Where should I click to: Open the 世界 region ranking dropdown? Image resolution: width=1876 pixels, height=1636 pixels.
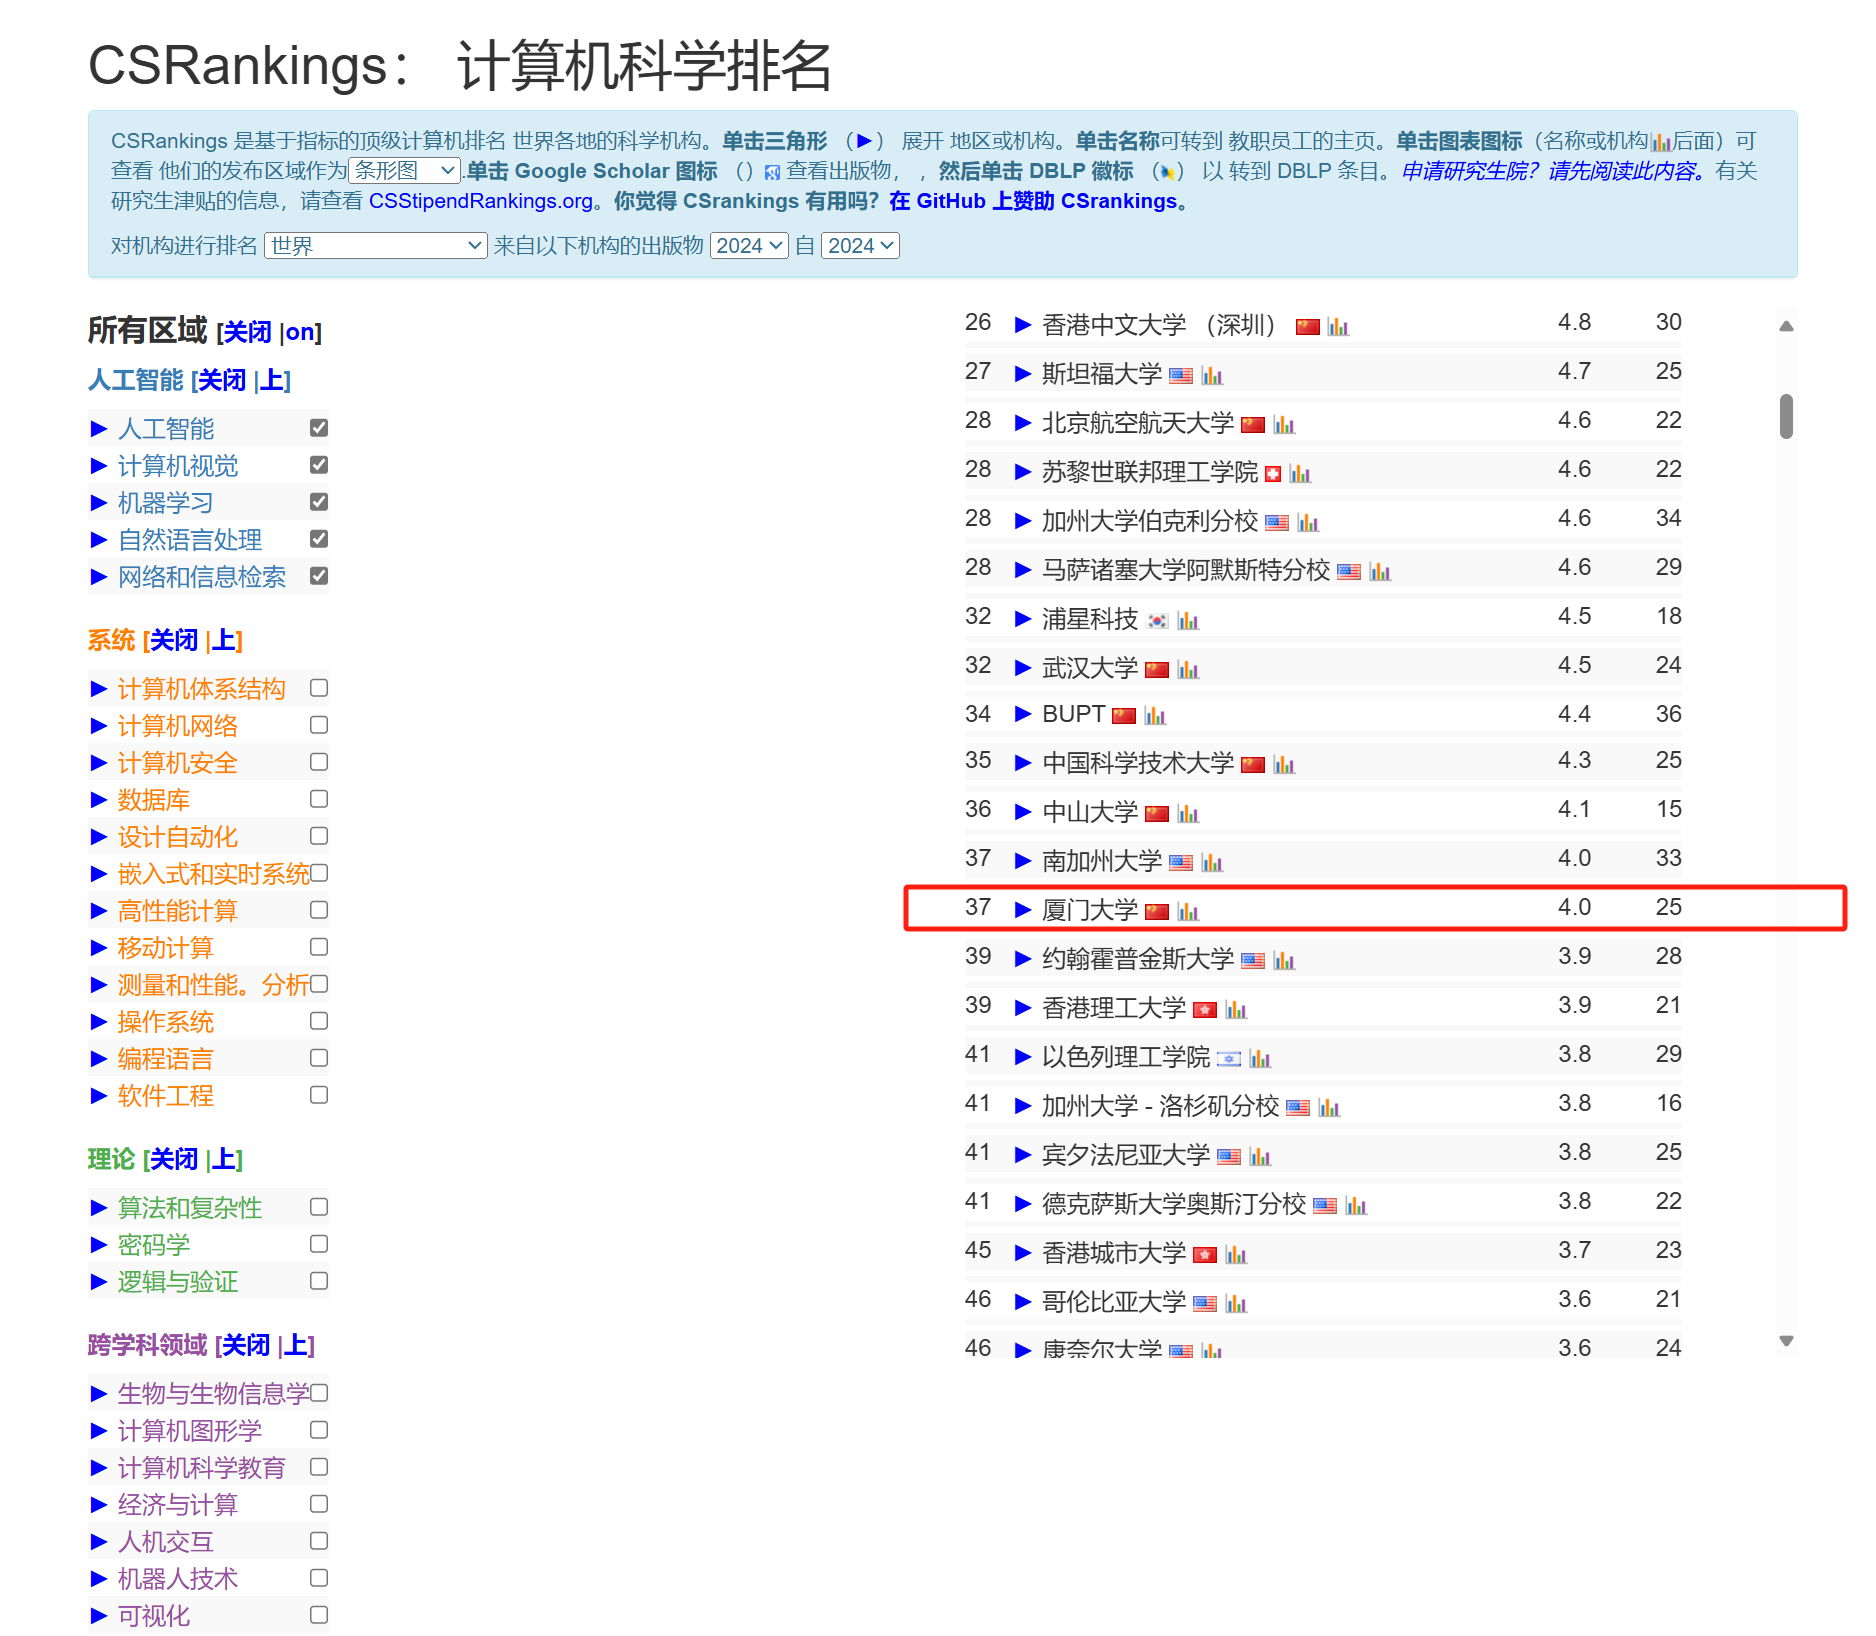point(375,246)
